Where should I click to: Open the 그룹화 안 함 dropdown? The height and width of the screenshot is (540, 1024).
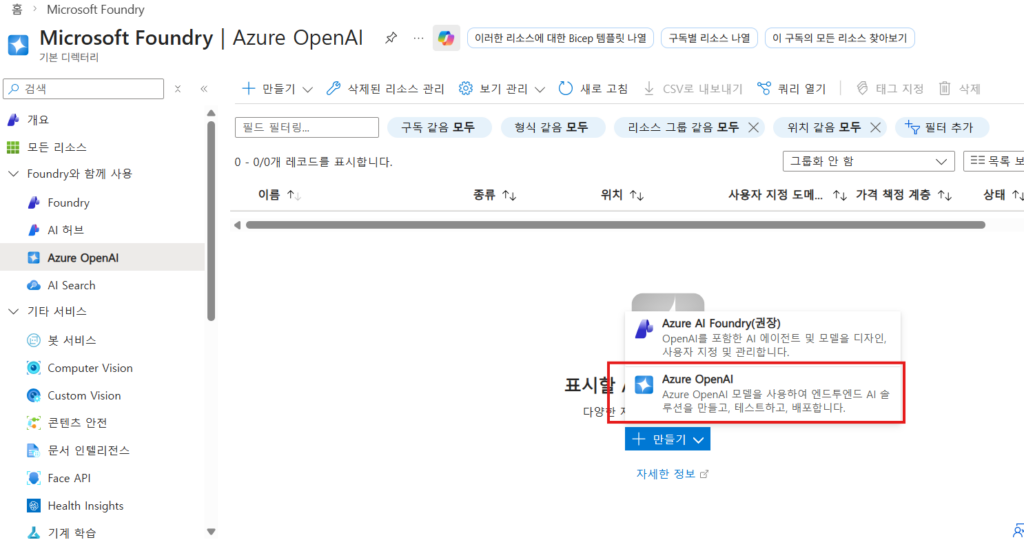point(868,161)
